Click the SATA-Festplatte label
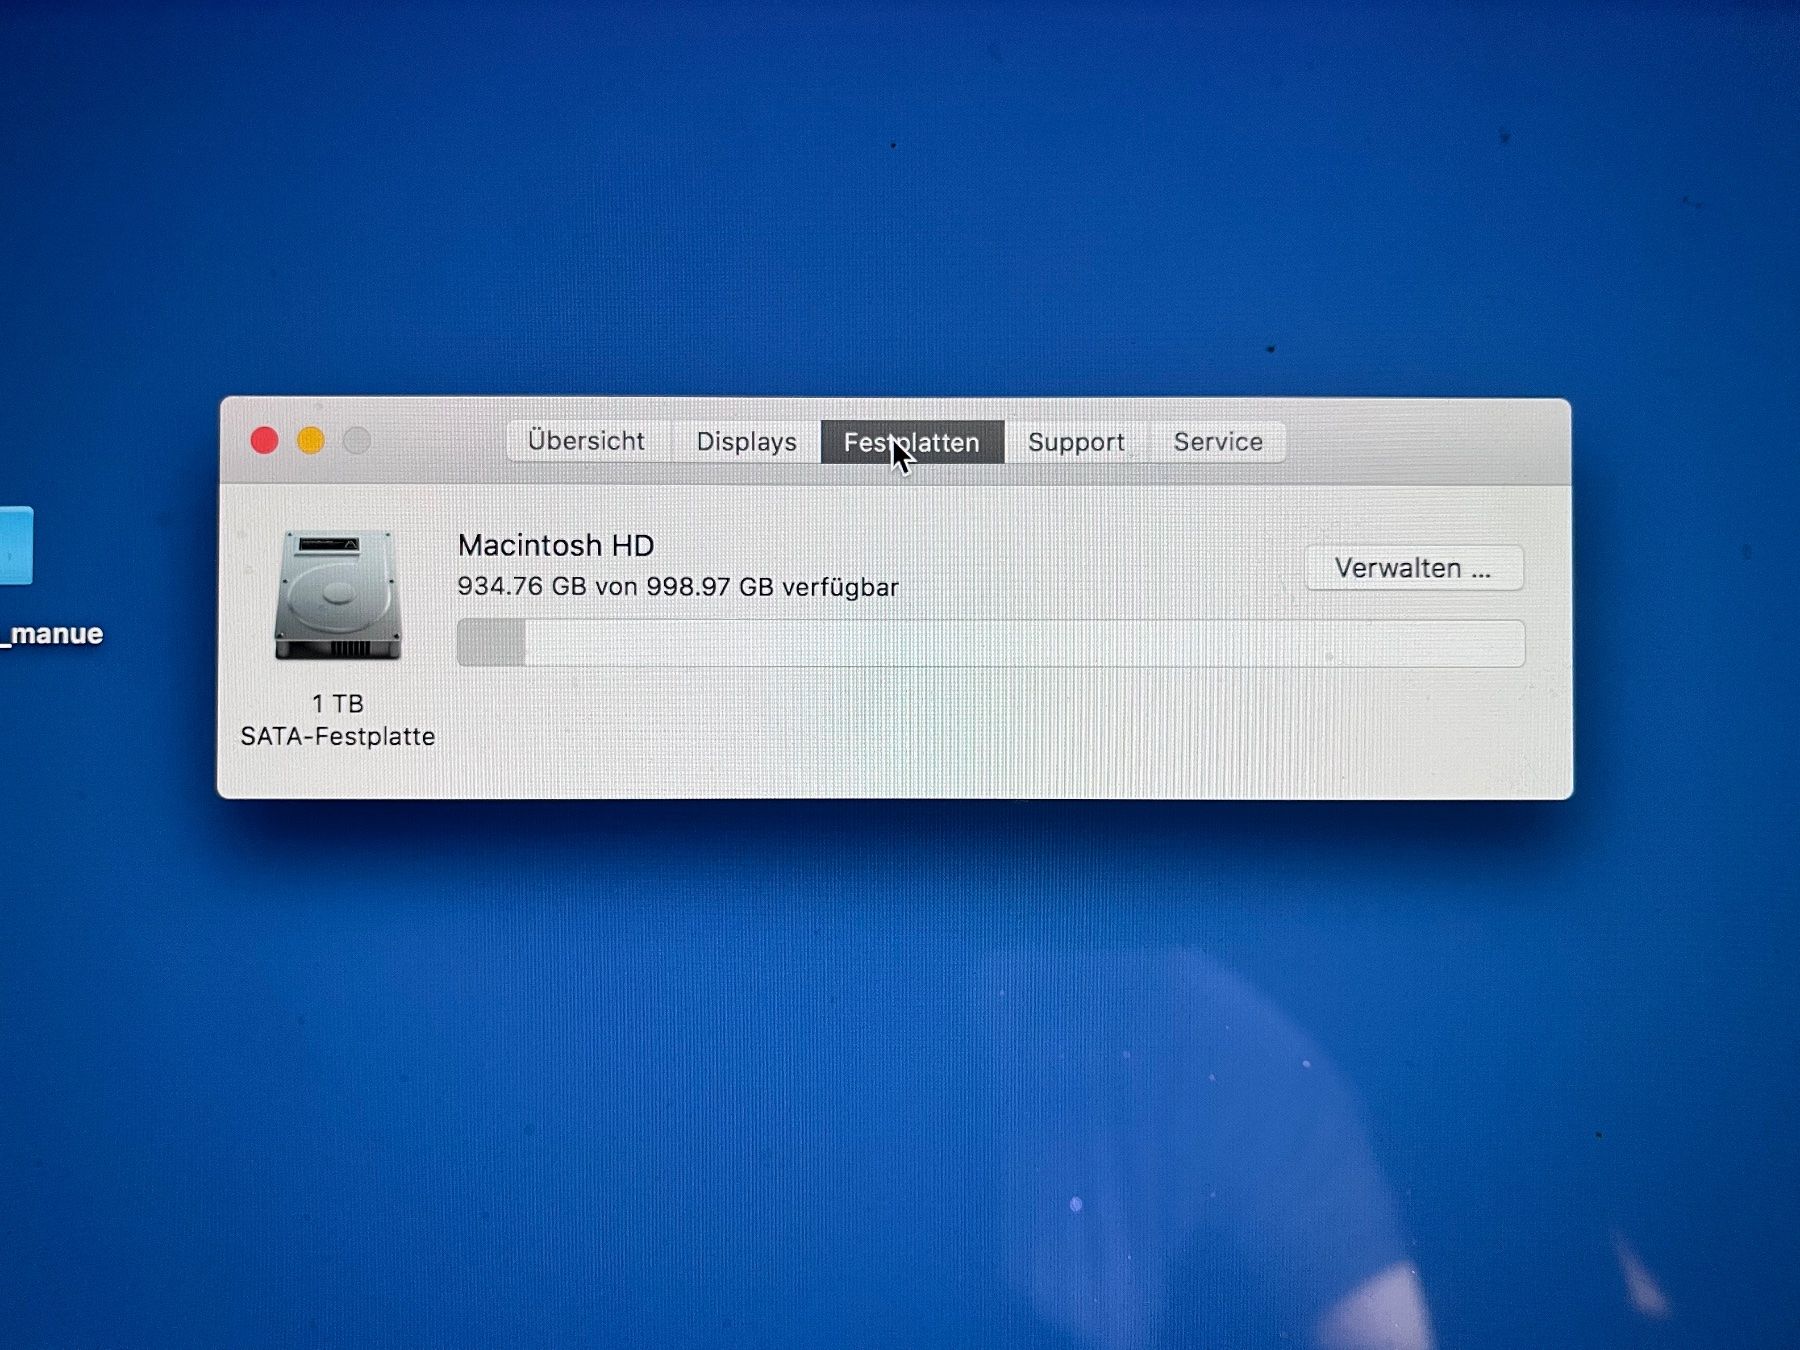 pyautogui.click(x=338, y=737)
